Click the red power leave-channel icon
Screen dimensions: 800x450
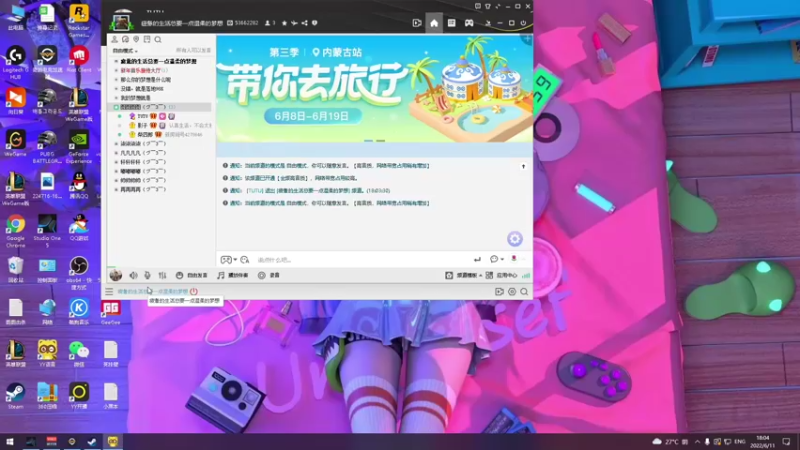pyautogui.click(x=194, y=292)
